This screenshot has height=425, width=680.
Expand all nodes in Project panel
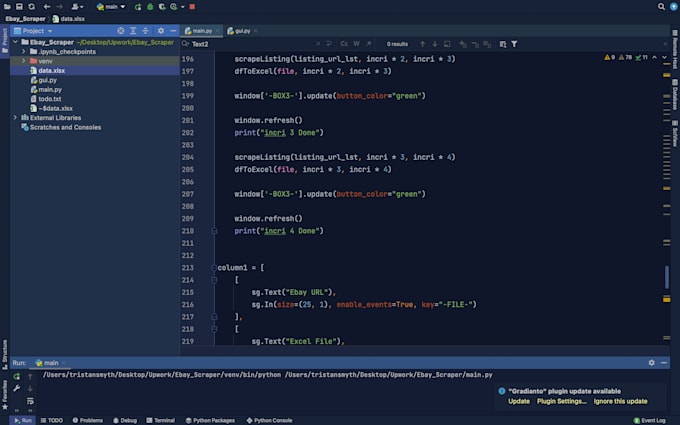pos(133,31)
